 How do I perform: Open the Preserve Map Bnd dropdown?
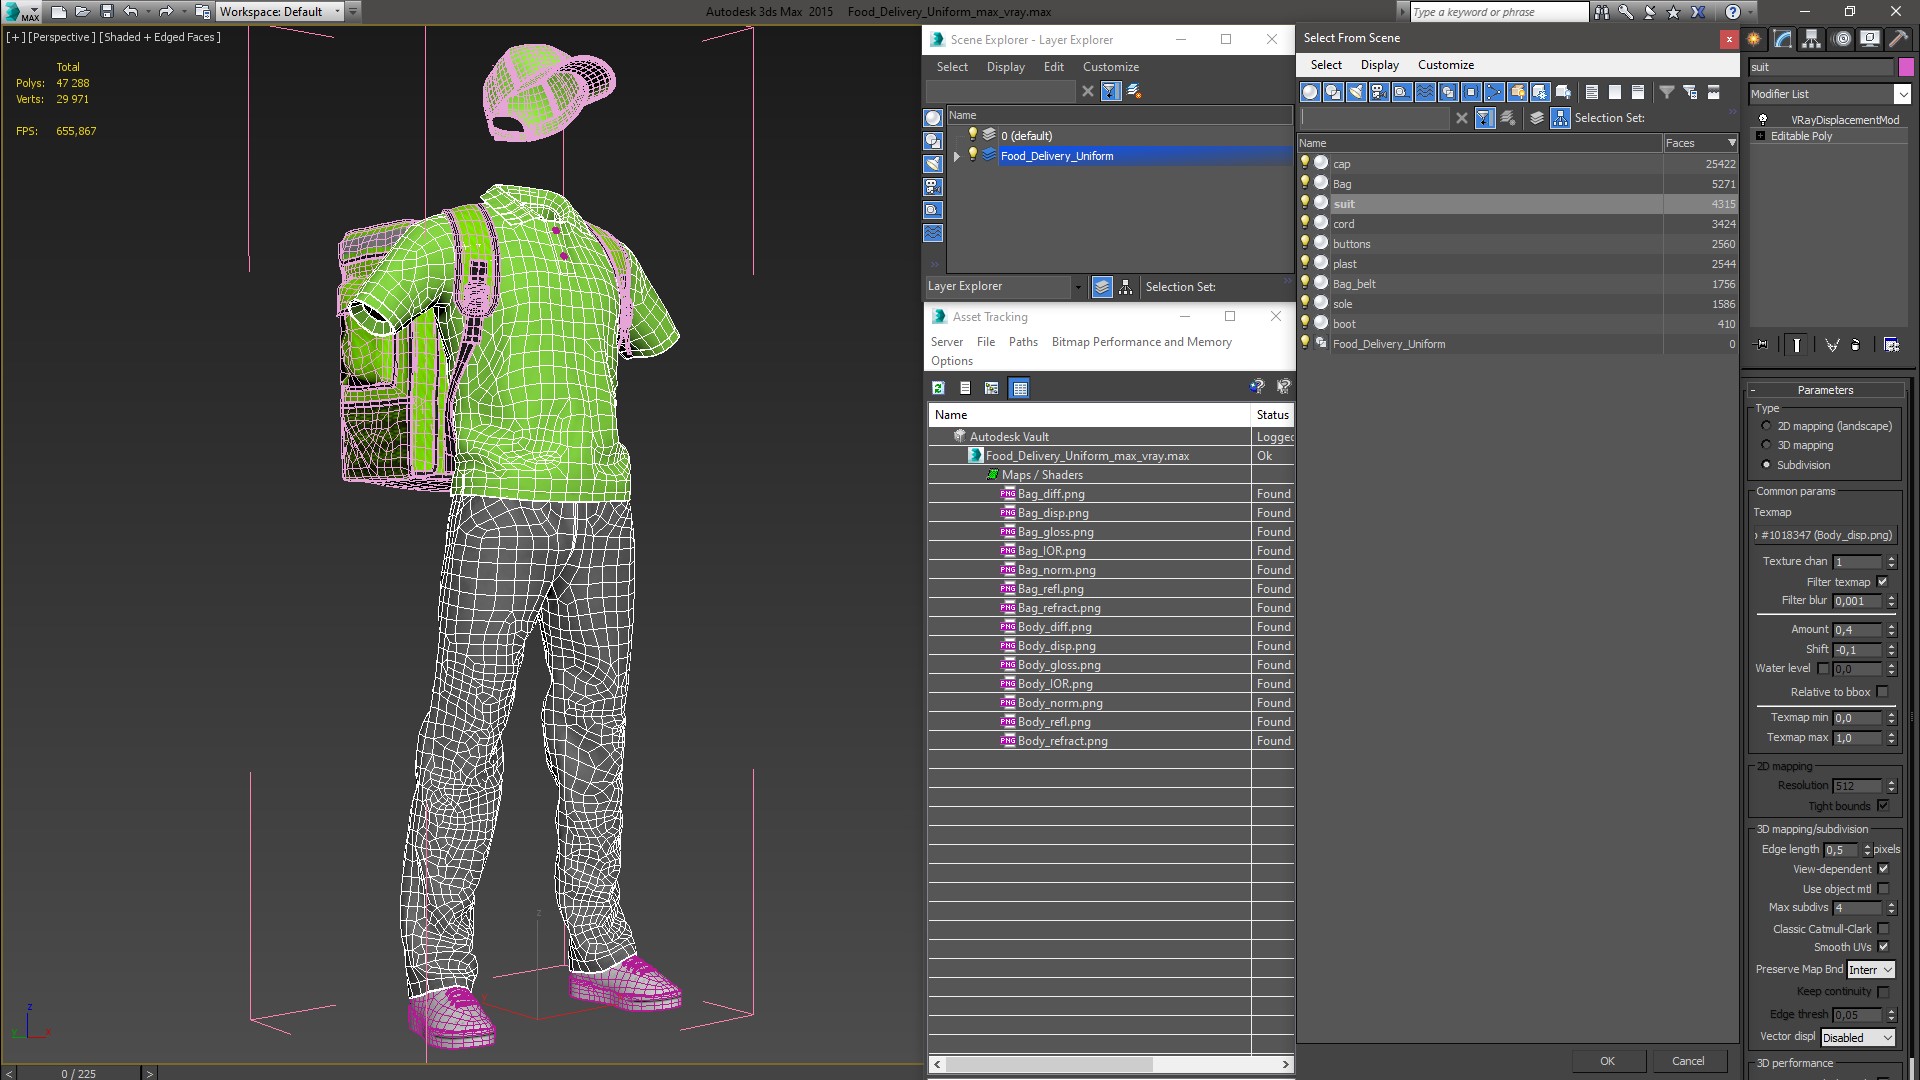pos(1871,970)
